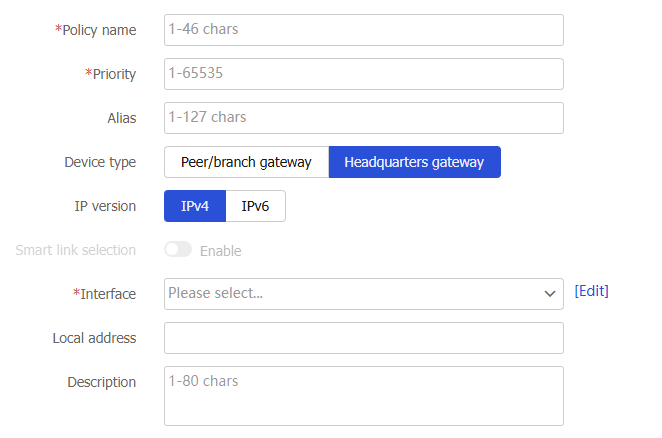Focus the Alias text field
Image resolution: width=662 pixels, height=438 pixels.
[x=363, y=118]
